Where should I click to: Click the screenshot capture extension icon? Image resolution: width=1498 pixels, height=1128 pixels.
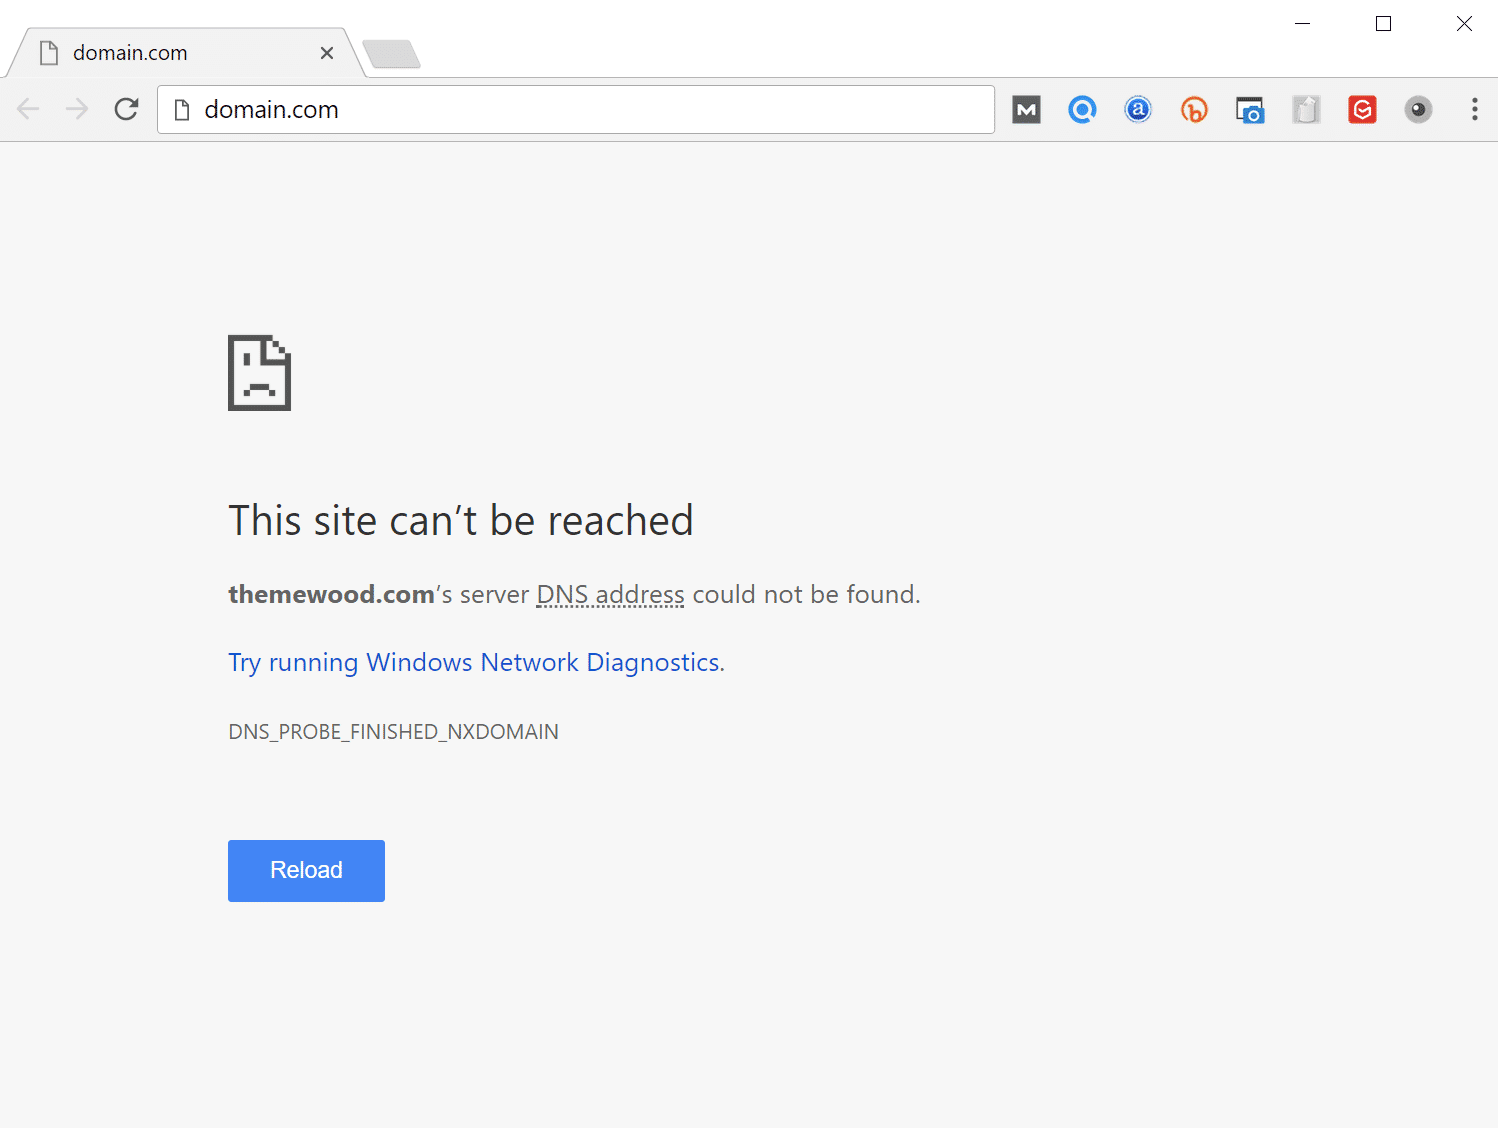1249,109
